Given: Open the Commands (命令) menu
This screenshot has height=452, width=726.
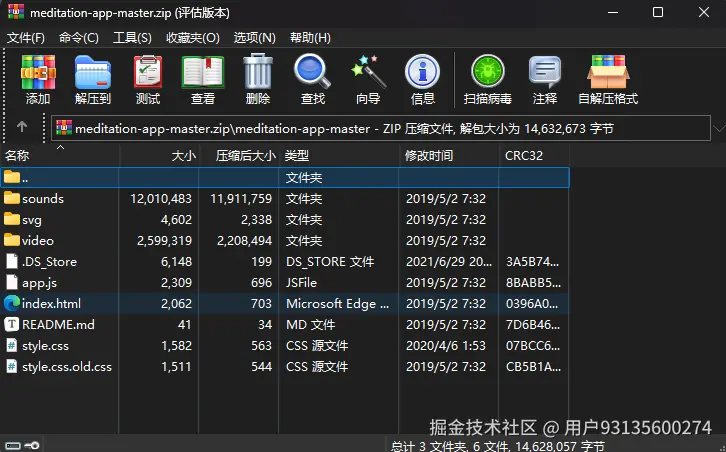Looking at the screenshot, I should click(x=79, y=38).
